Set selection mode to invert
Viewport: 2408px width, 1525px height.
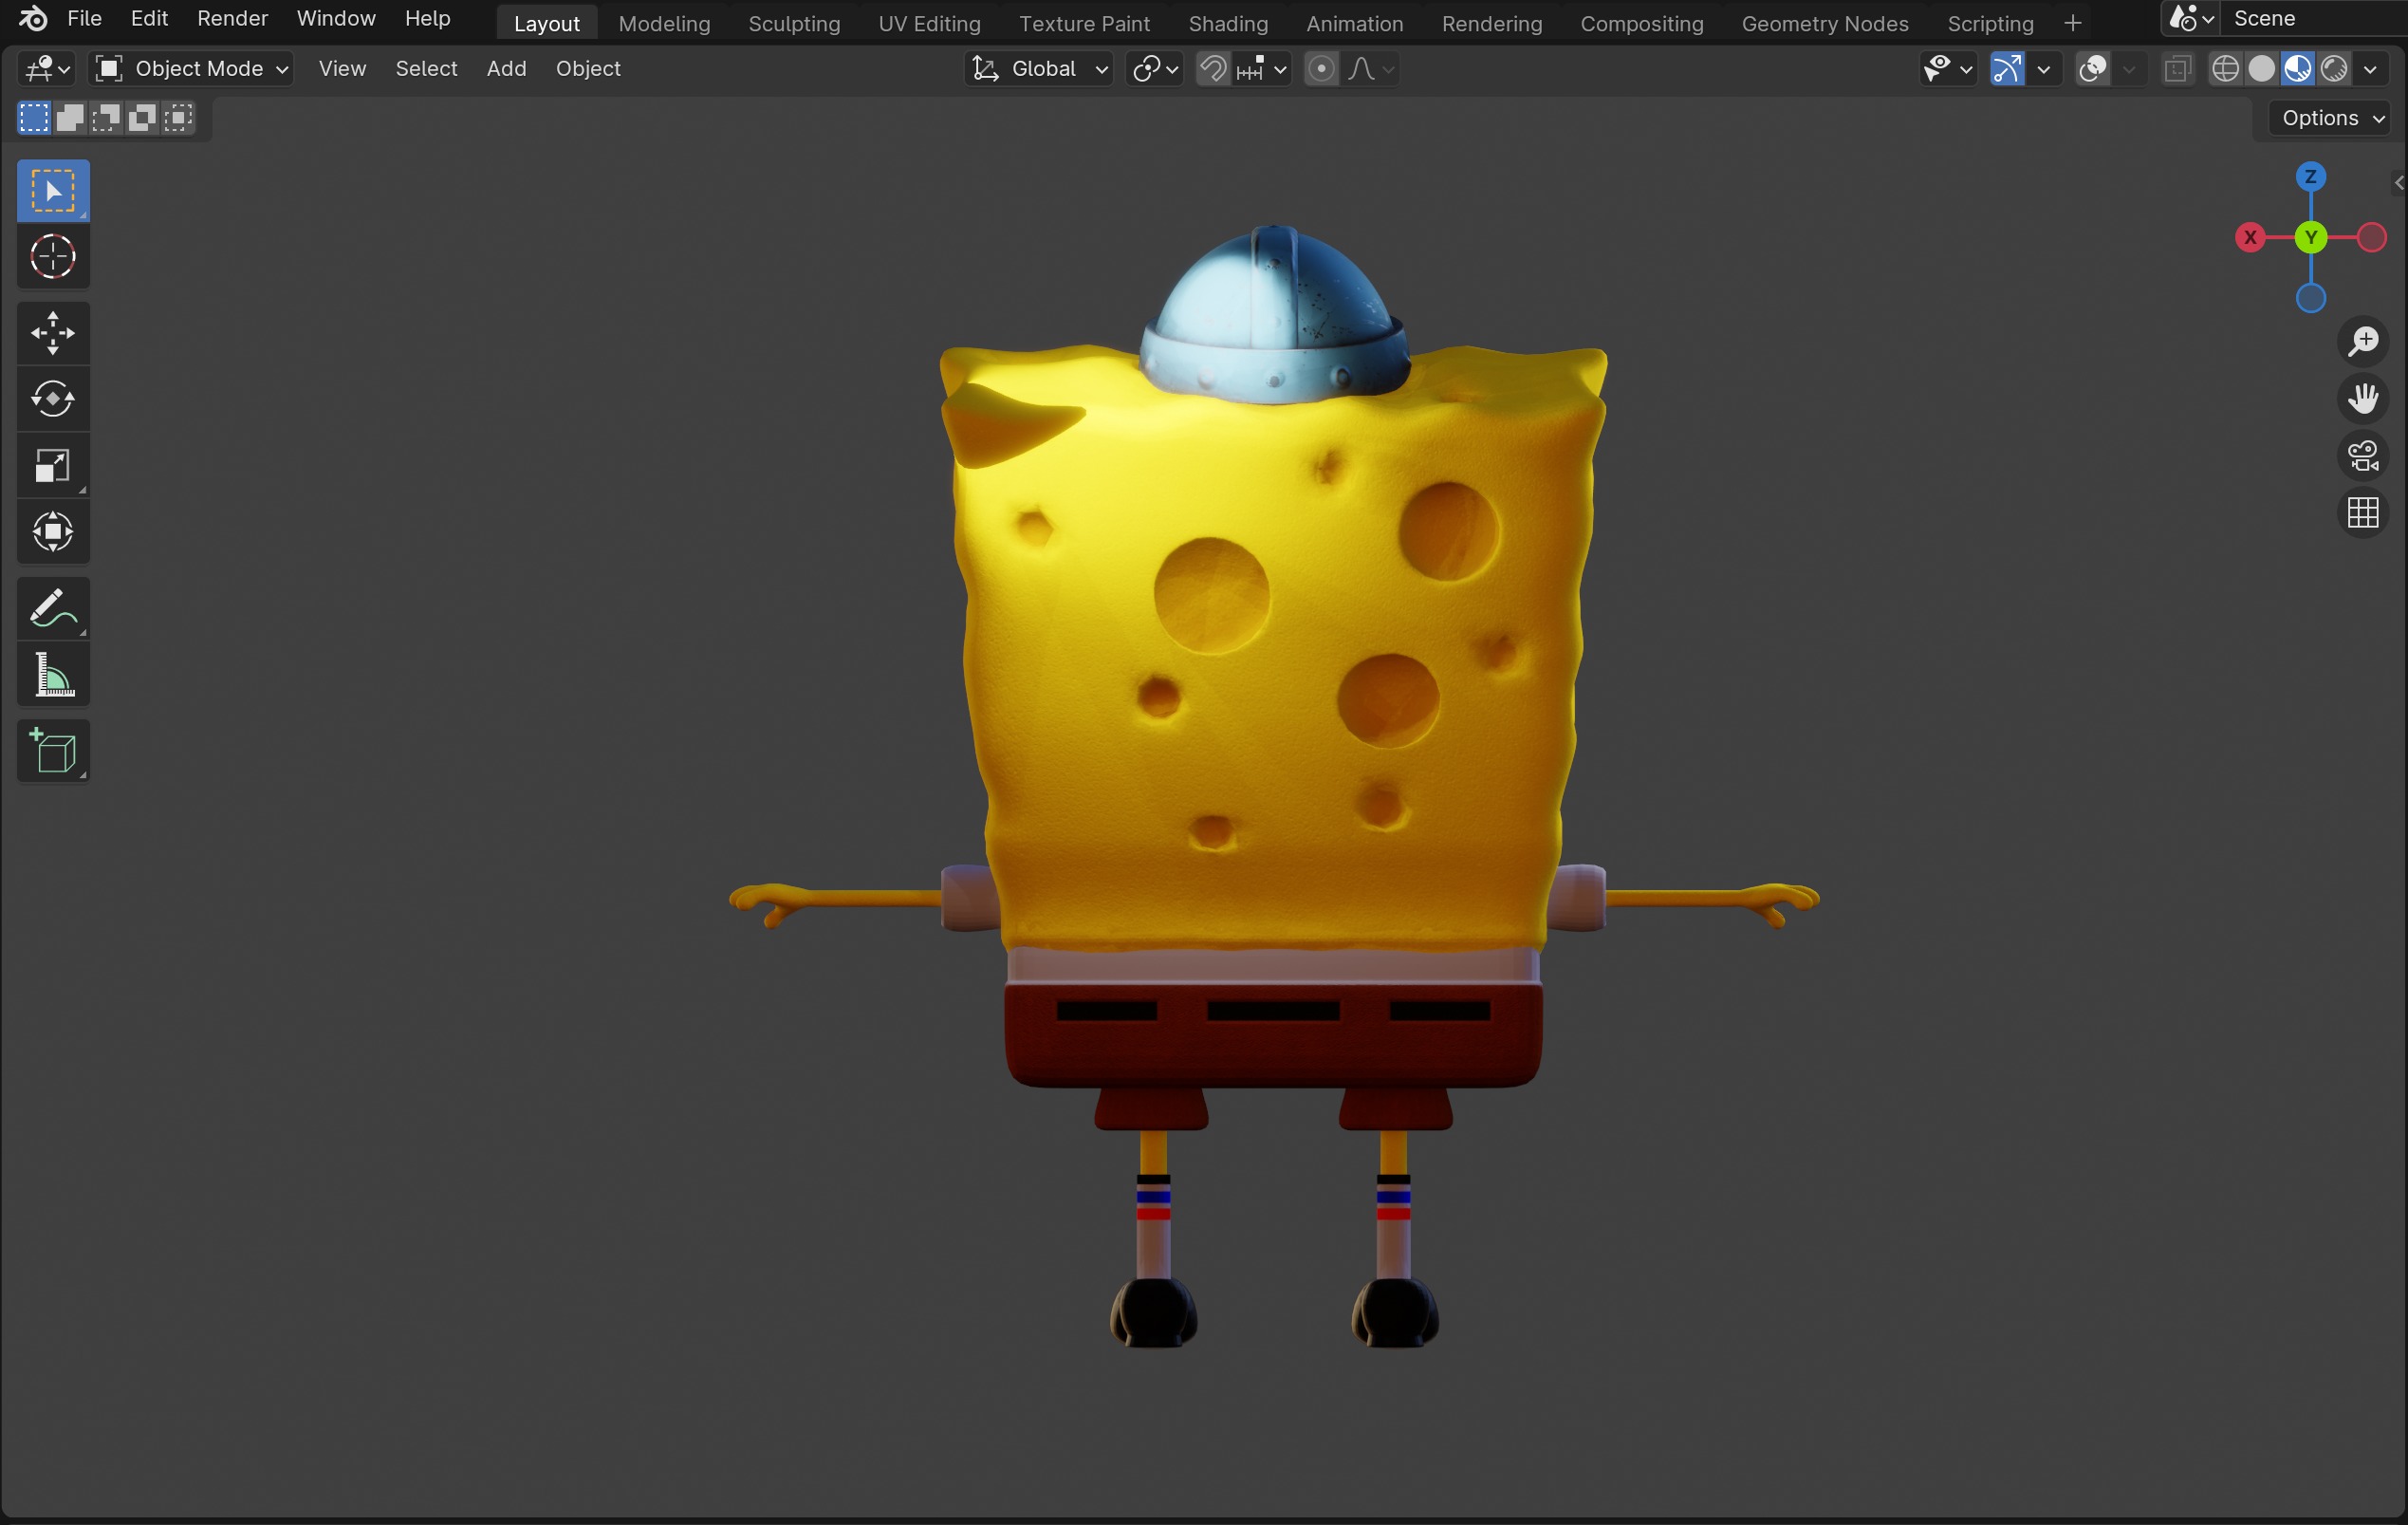tap(142, 118)
